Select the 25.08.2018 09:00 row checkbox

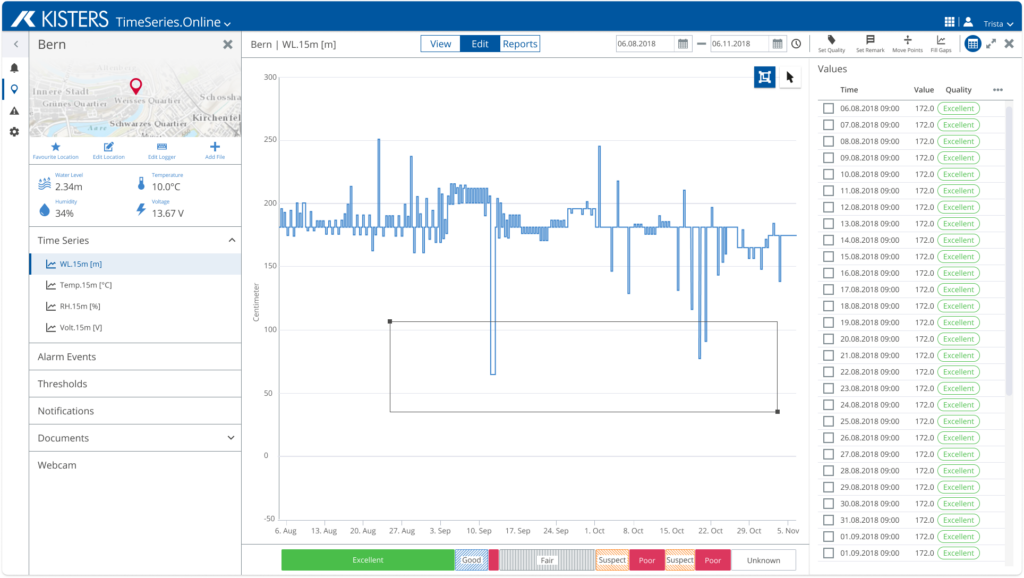827,421
